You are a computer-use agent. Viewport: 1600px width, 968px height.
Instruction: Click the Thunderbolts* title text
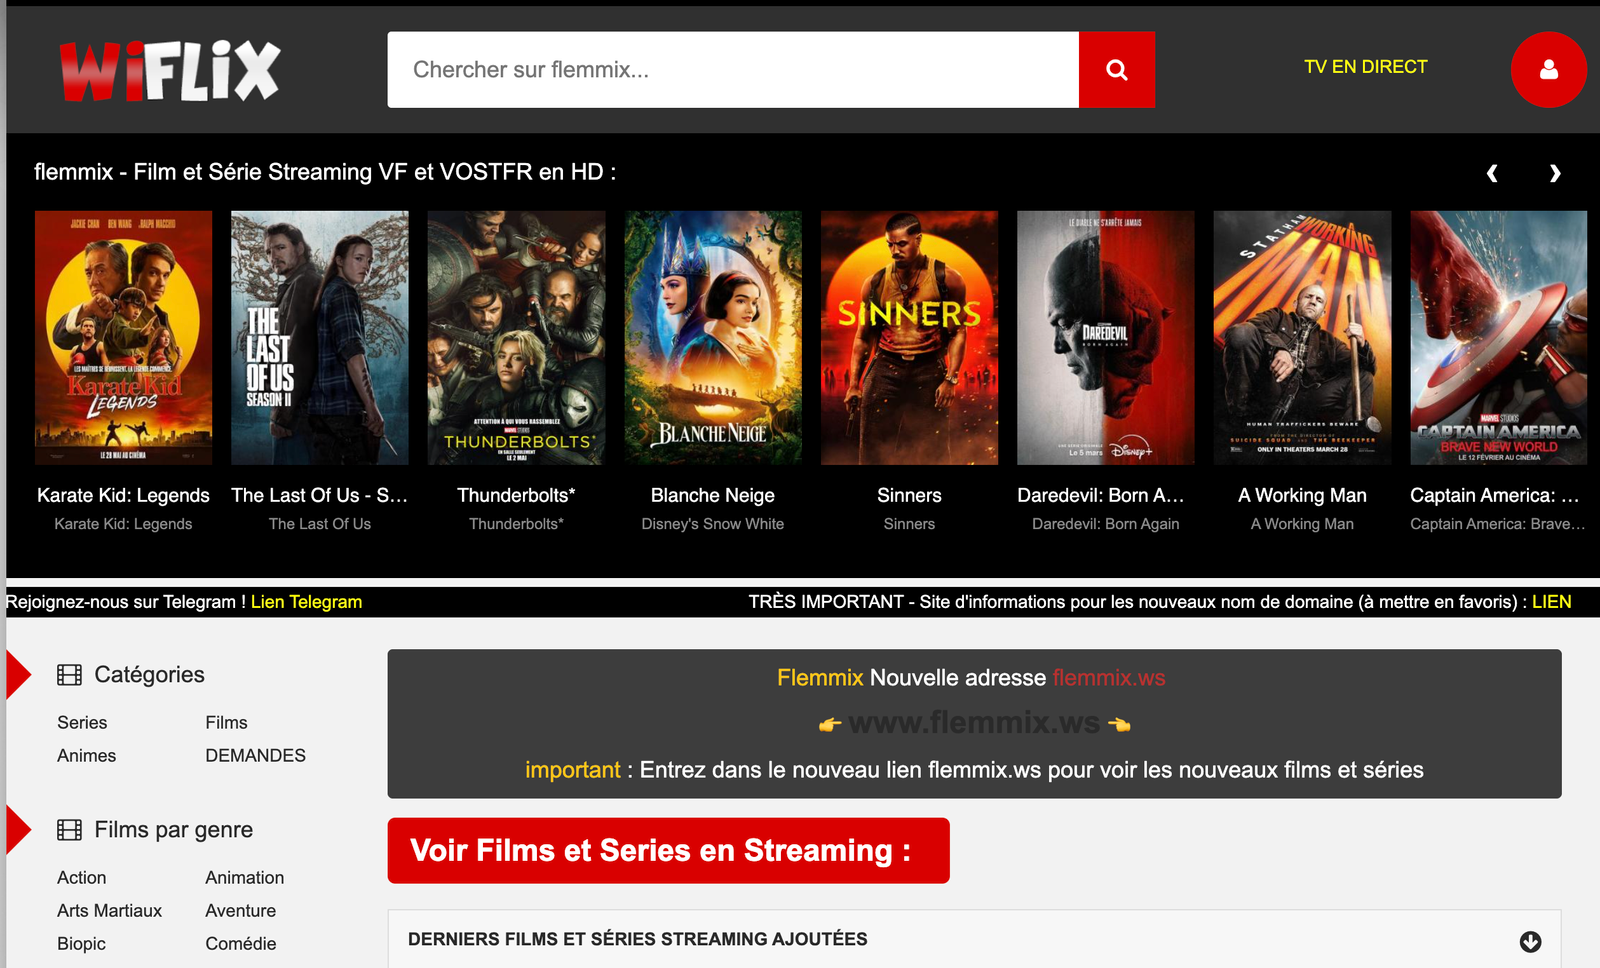pos(516,495)
